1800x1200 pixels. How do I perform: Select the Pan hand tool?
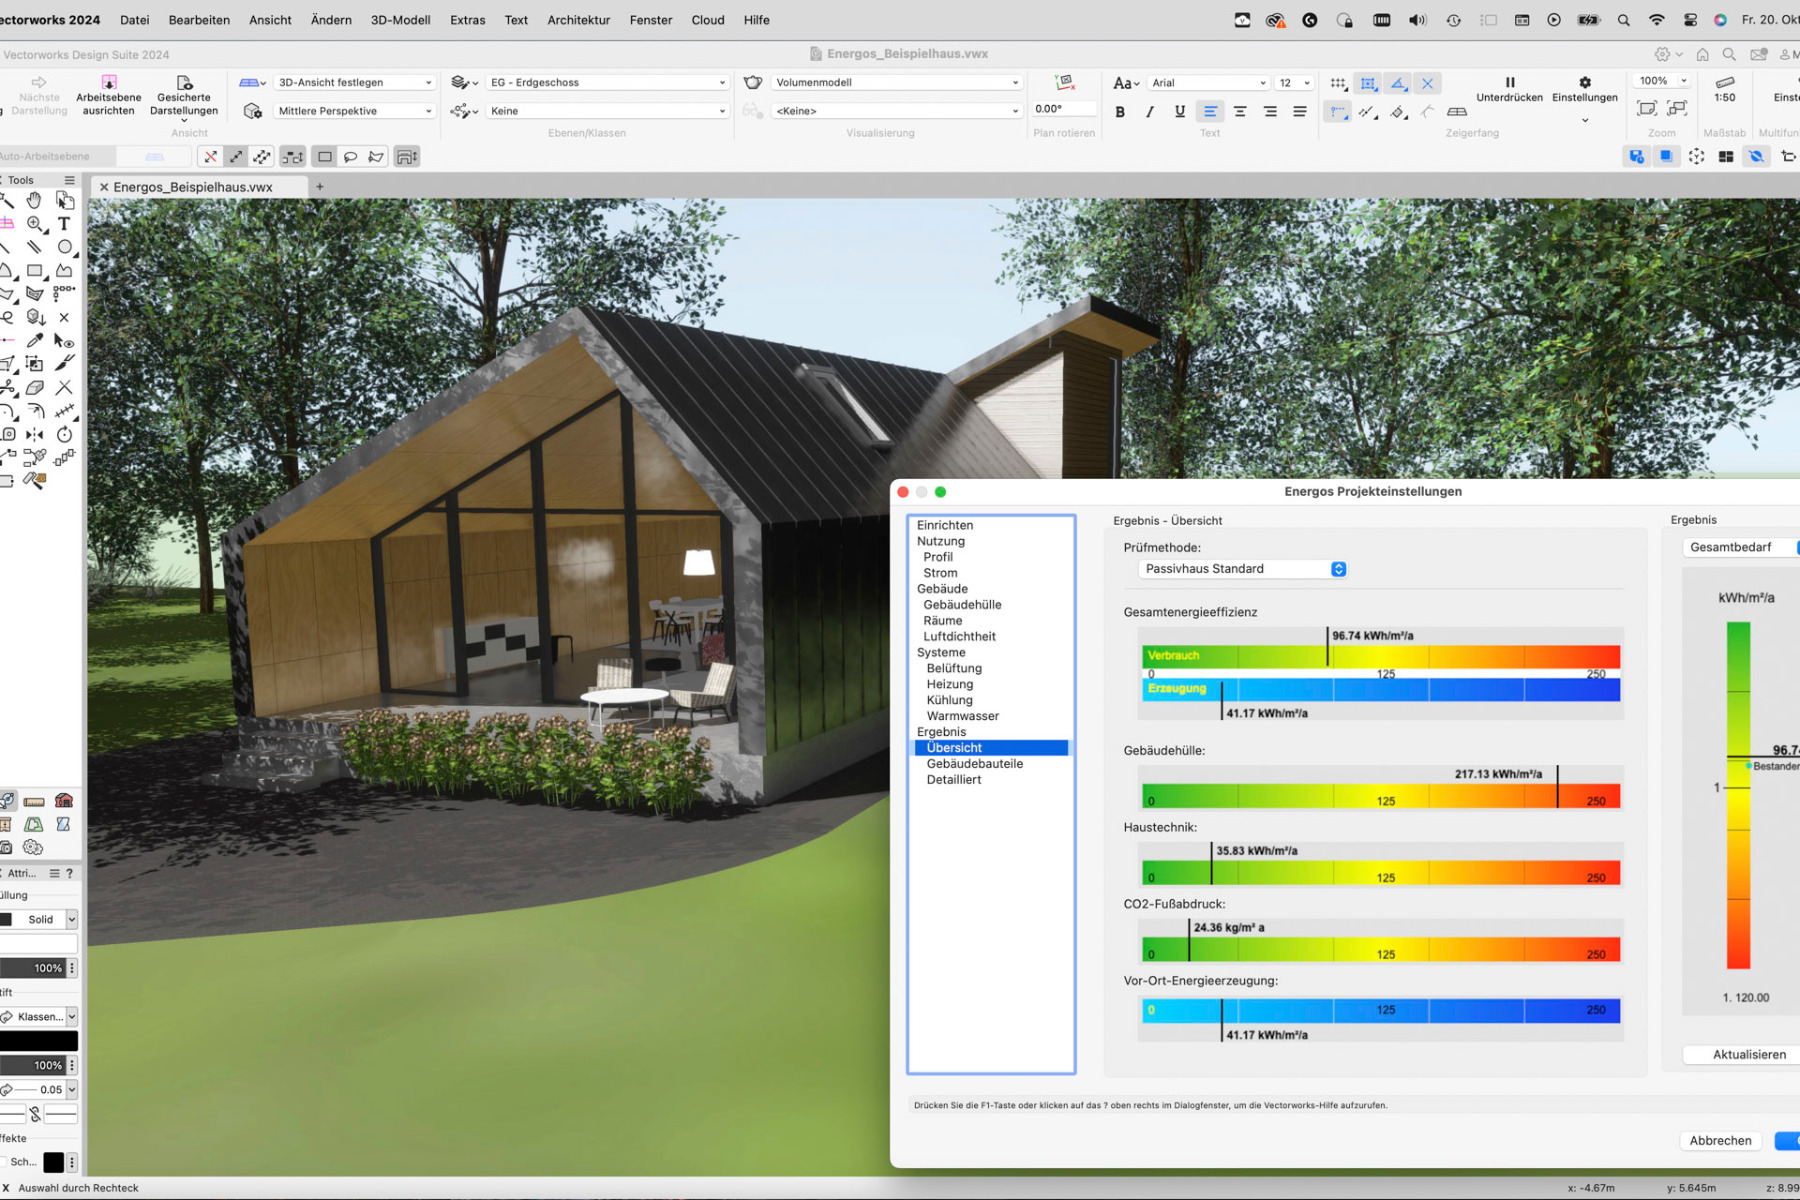34,200
